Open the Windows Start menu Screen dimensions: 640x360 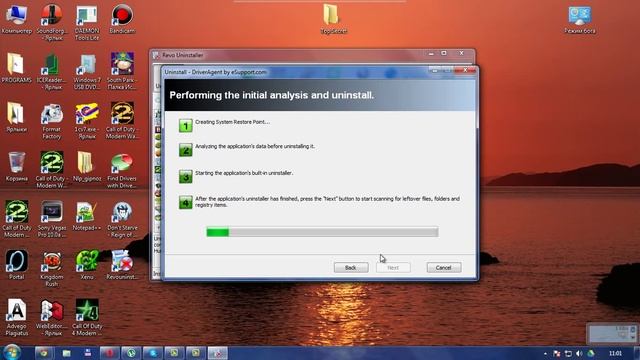[11, 352]
